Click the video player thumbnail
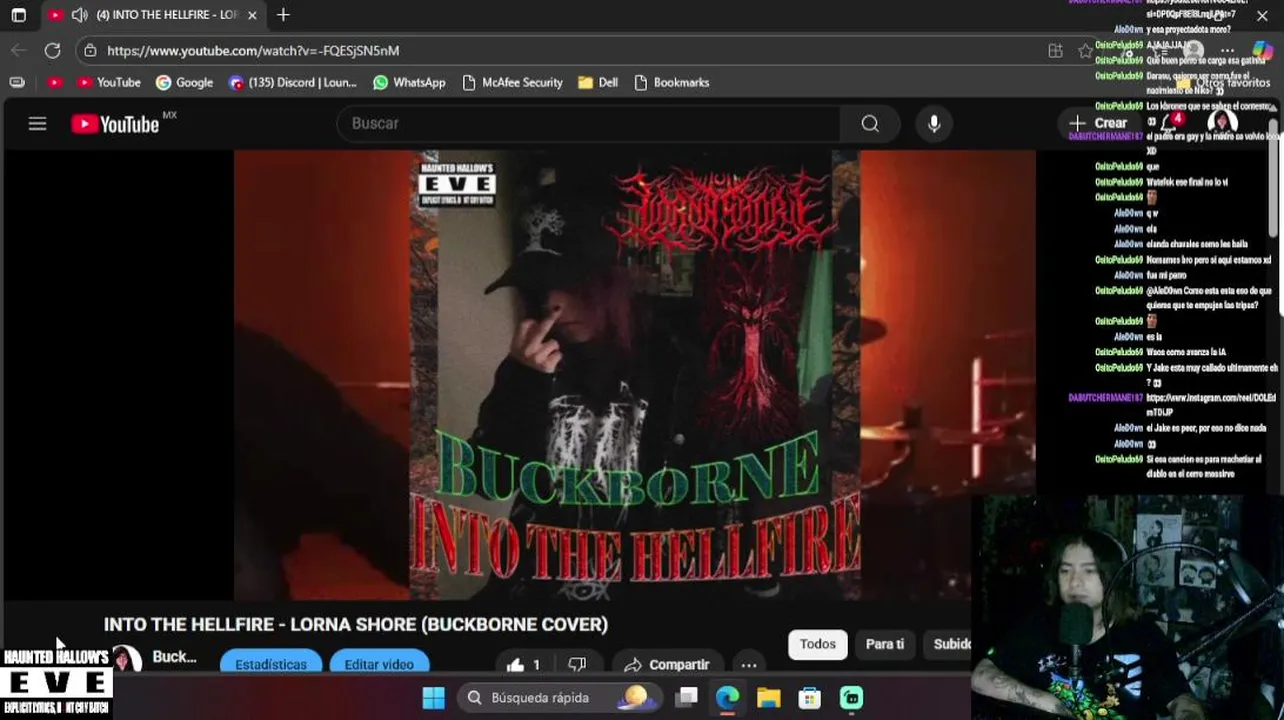 [635, 375]
